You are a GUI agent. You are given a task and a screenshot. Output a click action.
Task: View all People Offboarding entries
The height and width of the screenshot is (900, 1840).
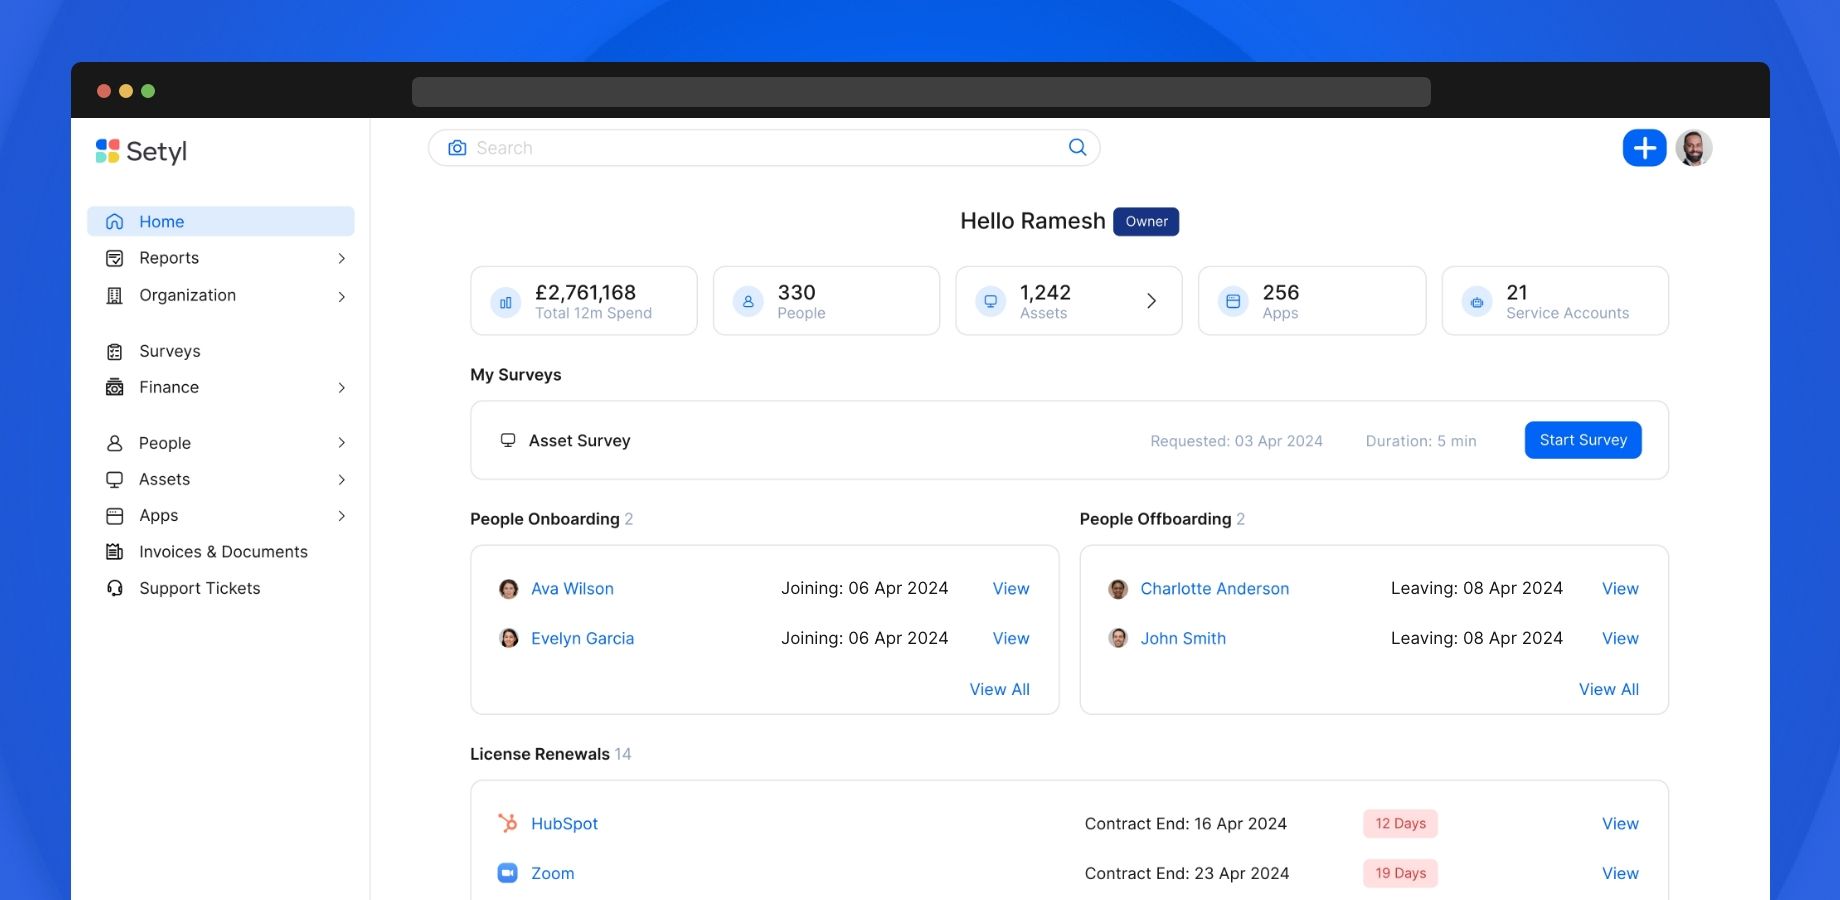point(1608,689)
